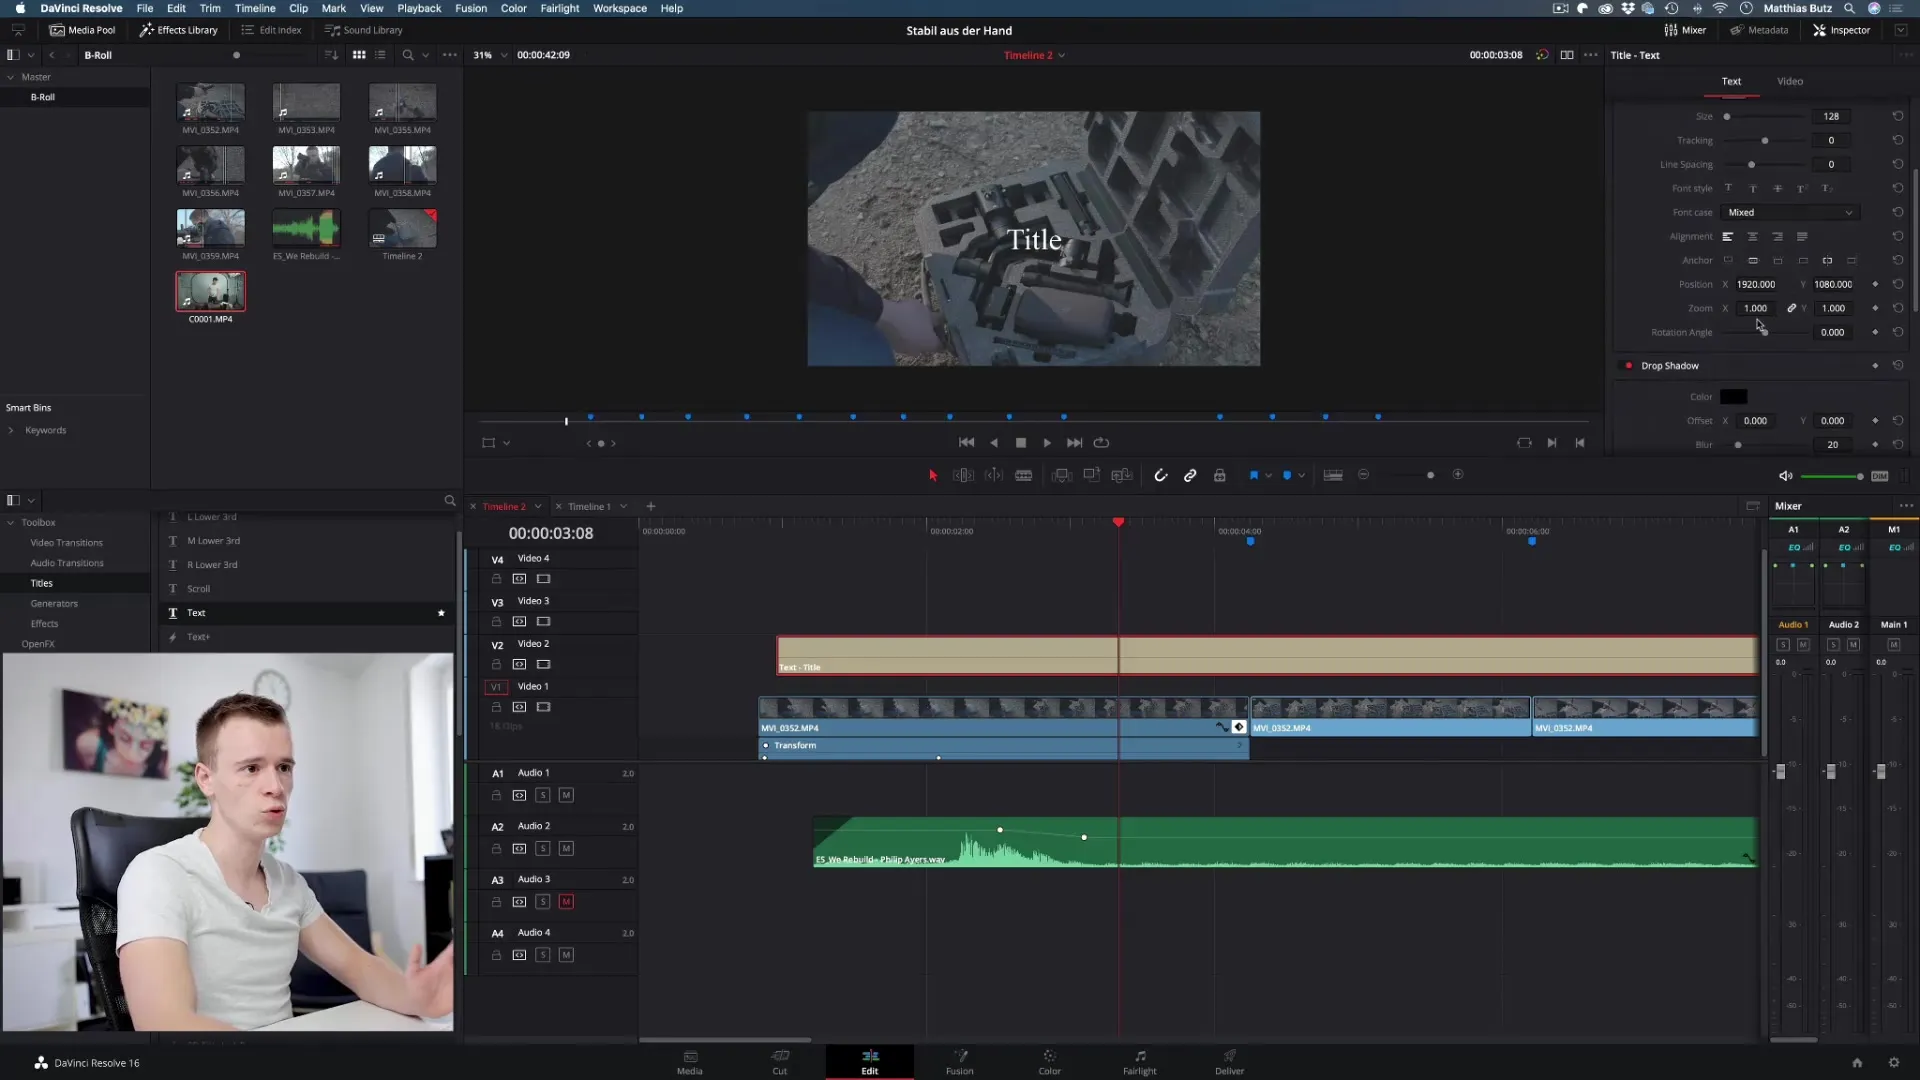Click the Insert Clip icon
1920x1080 pixels.
(1062, 475)
